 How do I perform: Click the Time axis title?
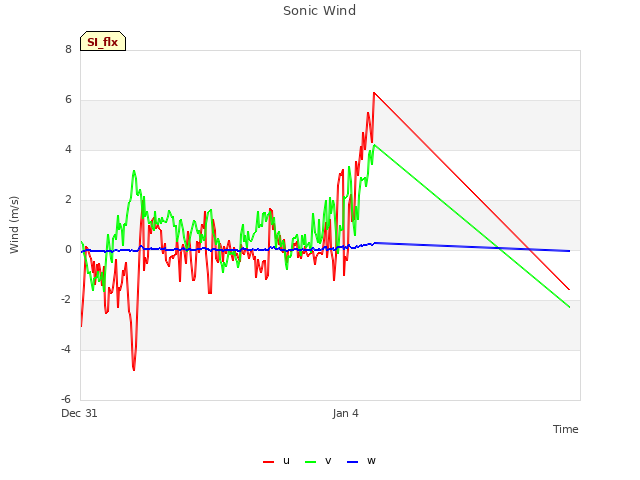(x=565, y=429)
